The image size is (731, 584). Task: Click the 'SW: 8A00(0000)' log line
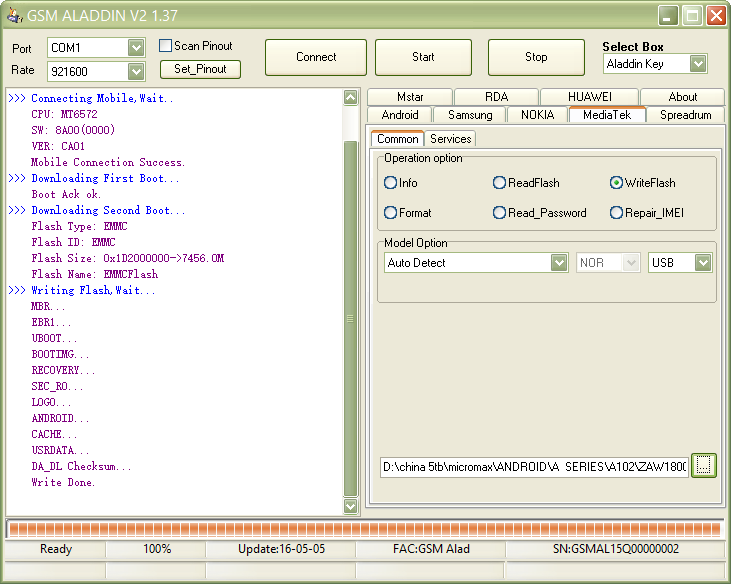click(x=73, y=130)
